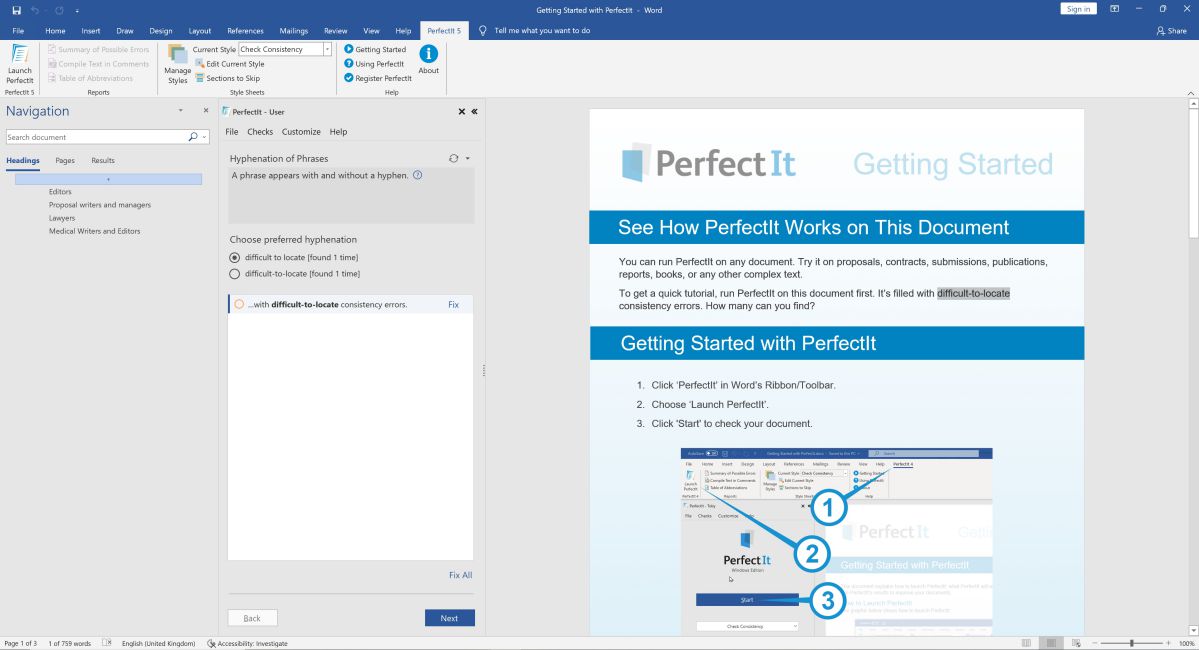Open the Current Style dropdown
The height and width of the screenshot is (650, 1199).
point(327,49)
